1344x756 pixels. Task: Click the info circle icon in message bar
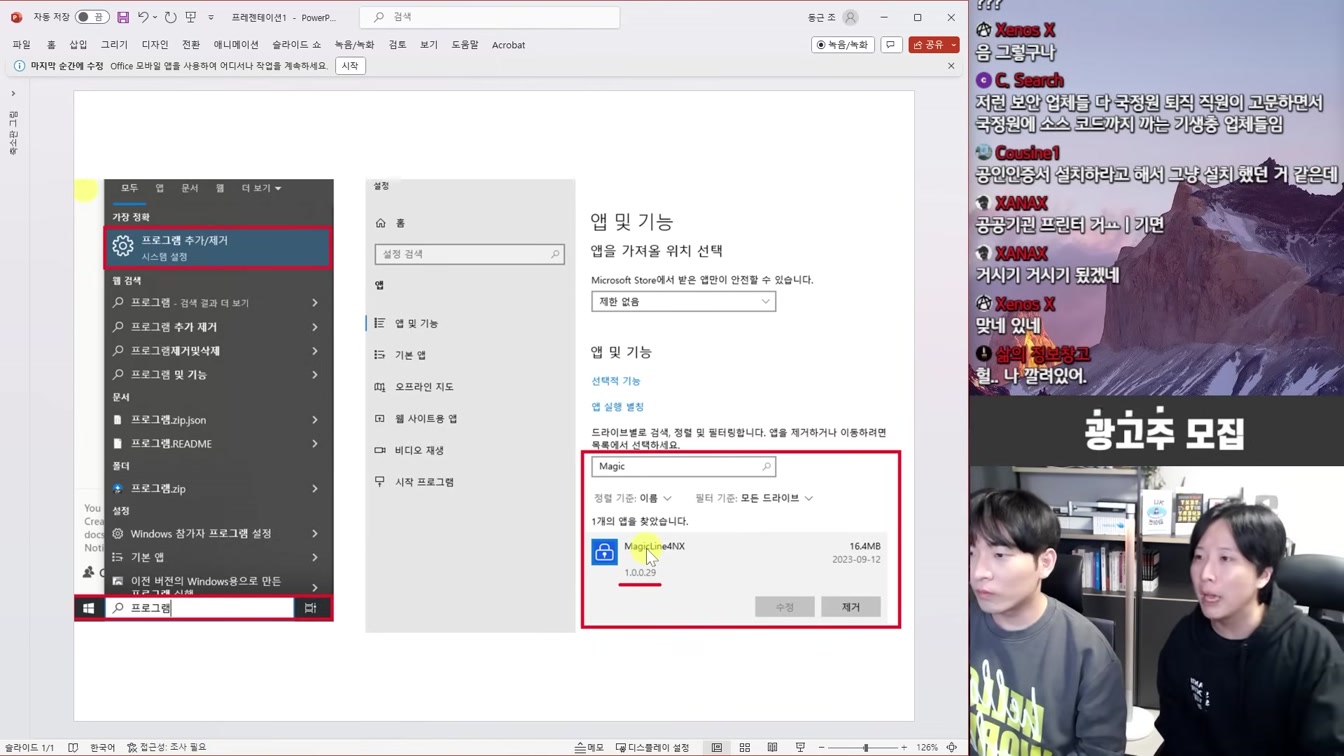[x=19, y=66]
